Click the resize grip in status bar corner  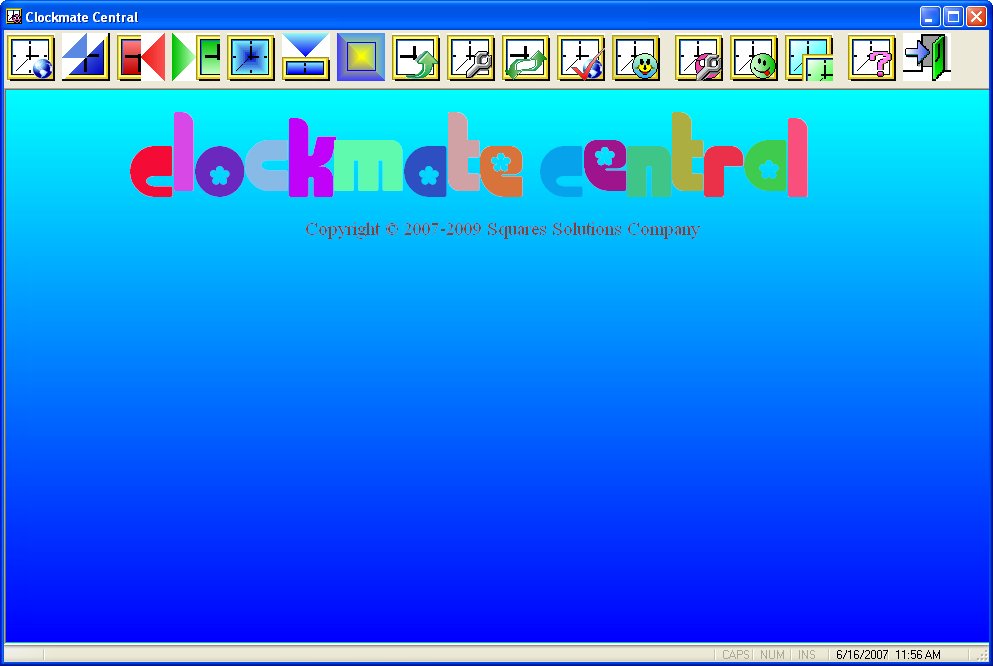click(x=982, y=655)
